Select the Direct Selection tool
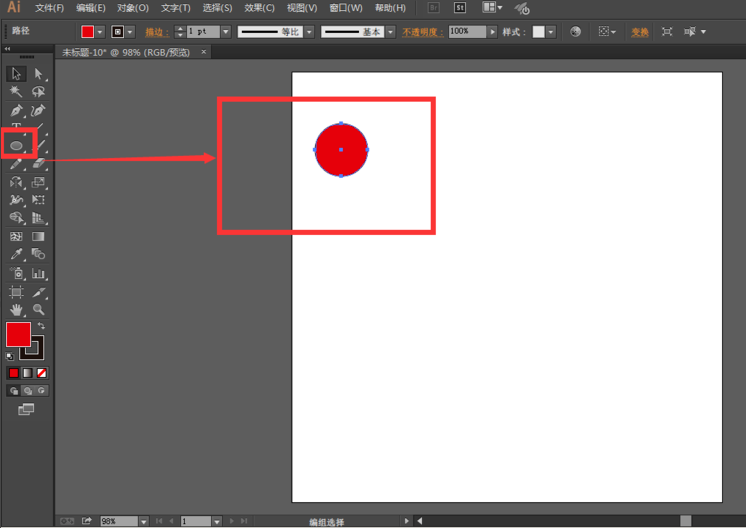 [x=38, y=73]
